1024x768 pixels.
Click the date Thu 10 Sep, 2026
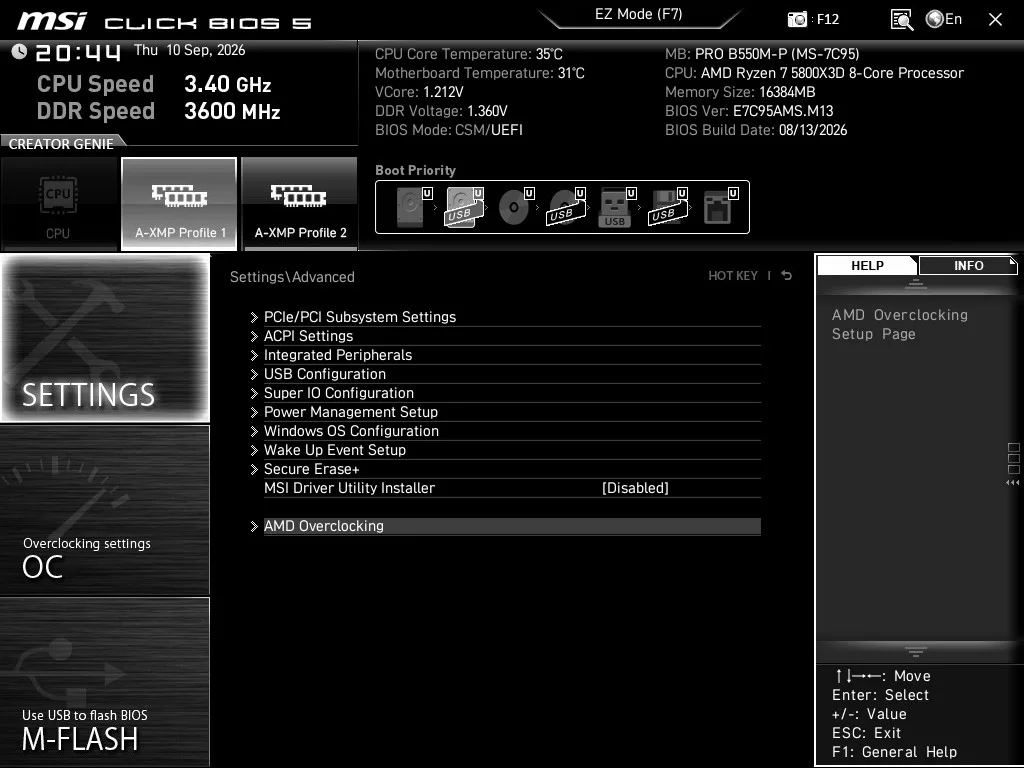point(189,50)
